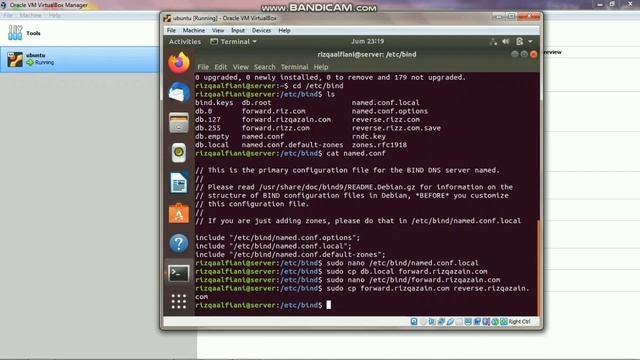Click the Activities button in top bar
Viewport: 640px width, 360px height.
click(185, 42)
